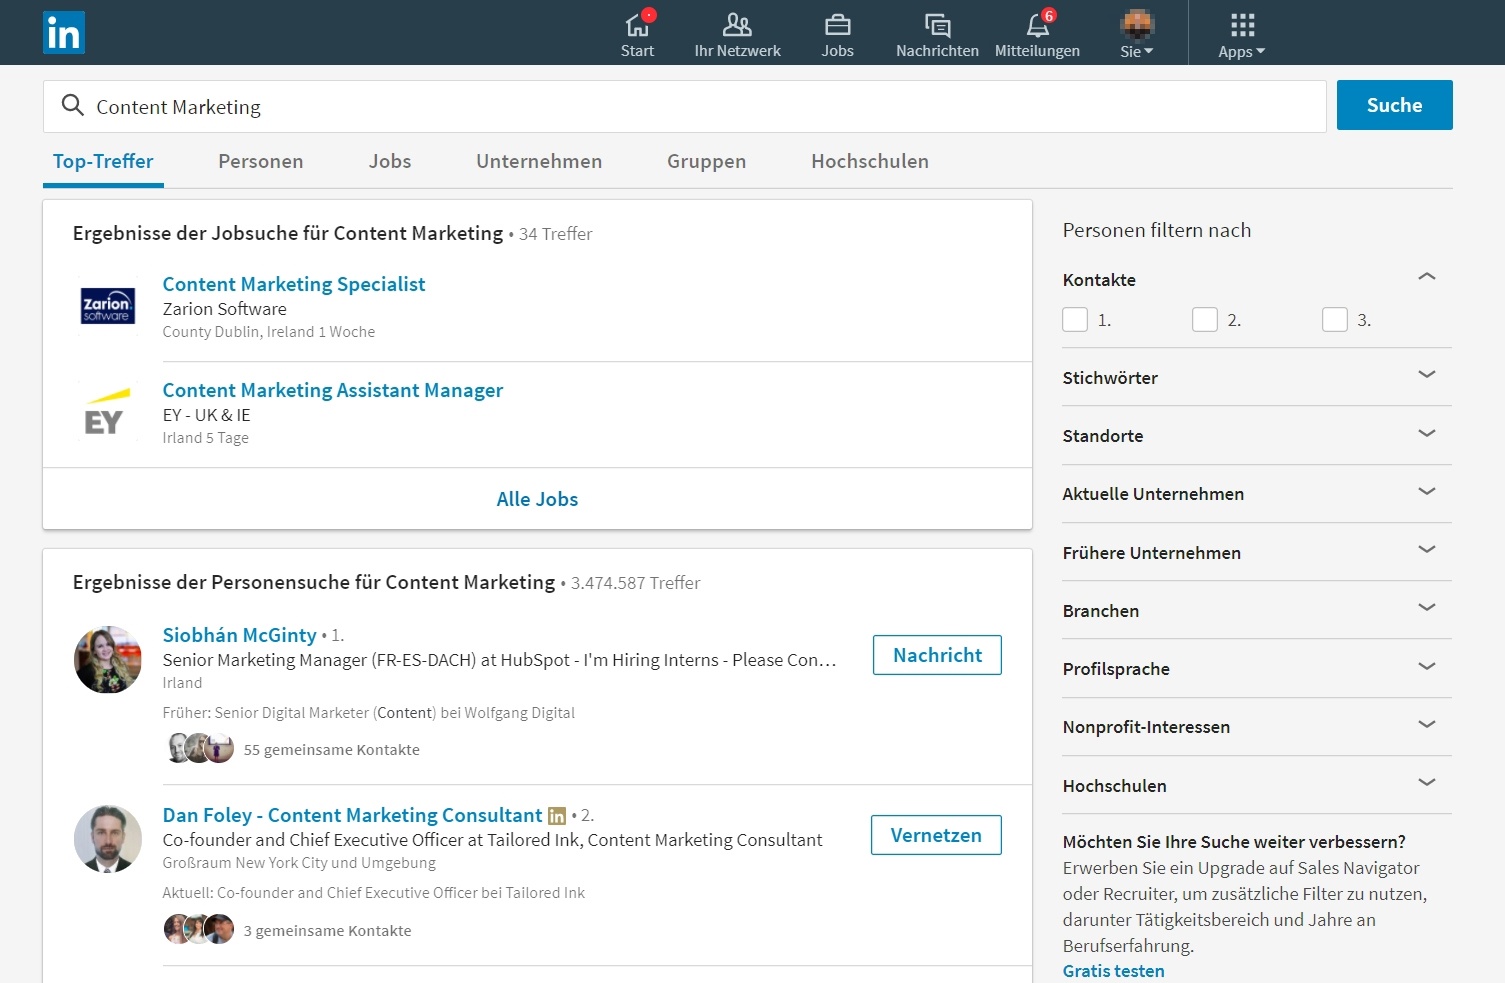Expand the Nonprofit-Interessen filter

(x=1427, y=725)
